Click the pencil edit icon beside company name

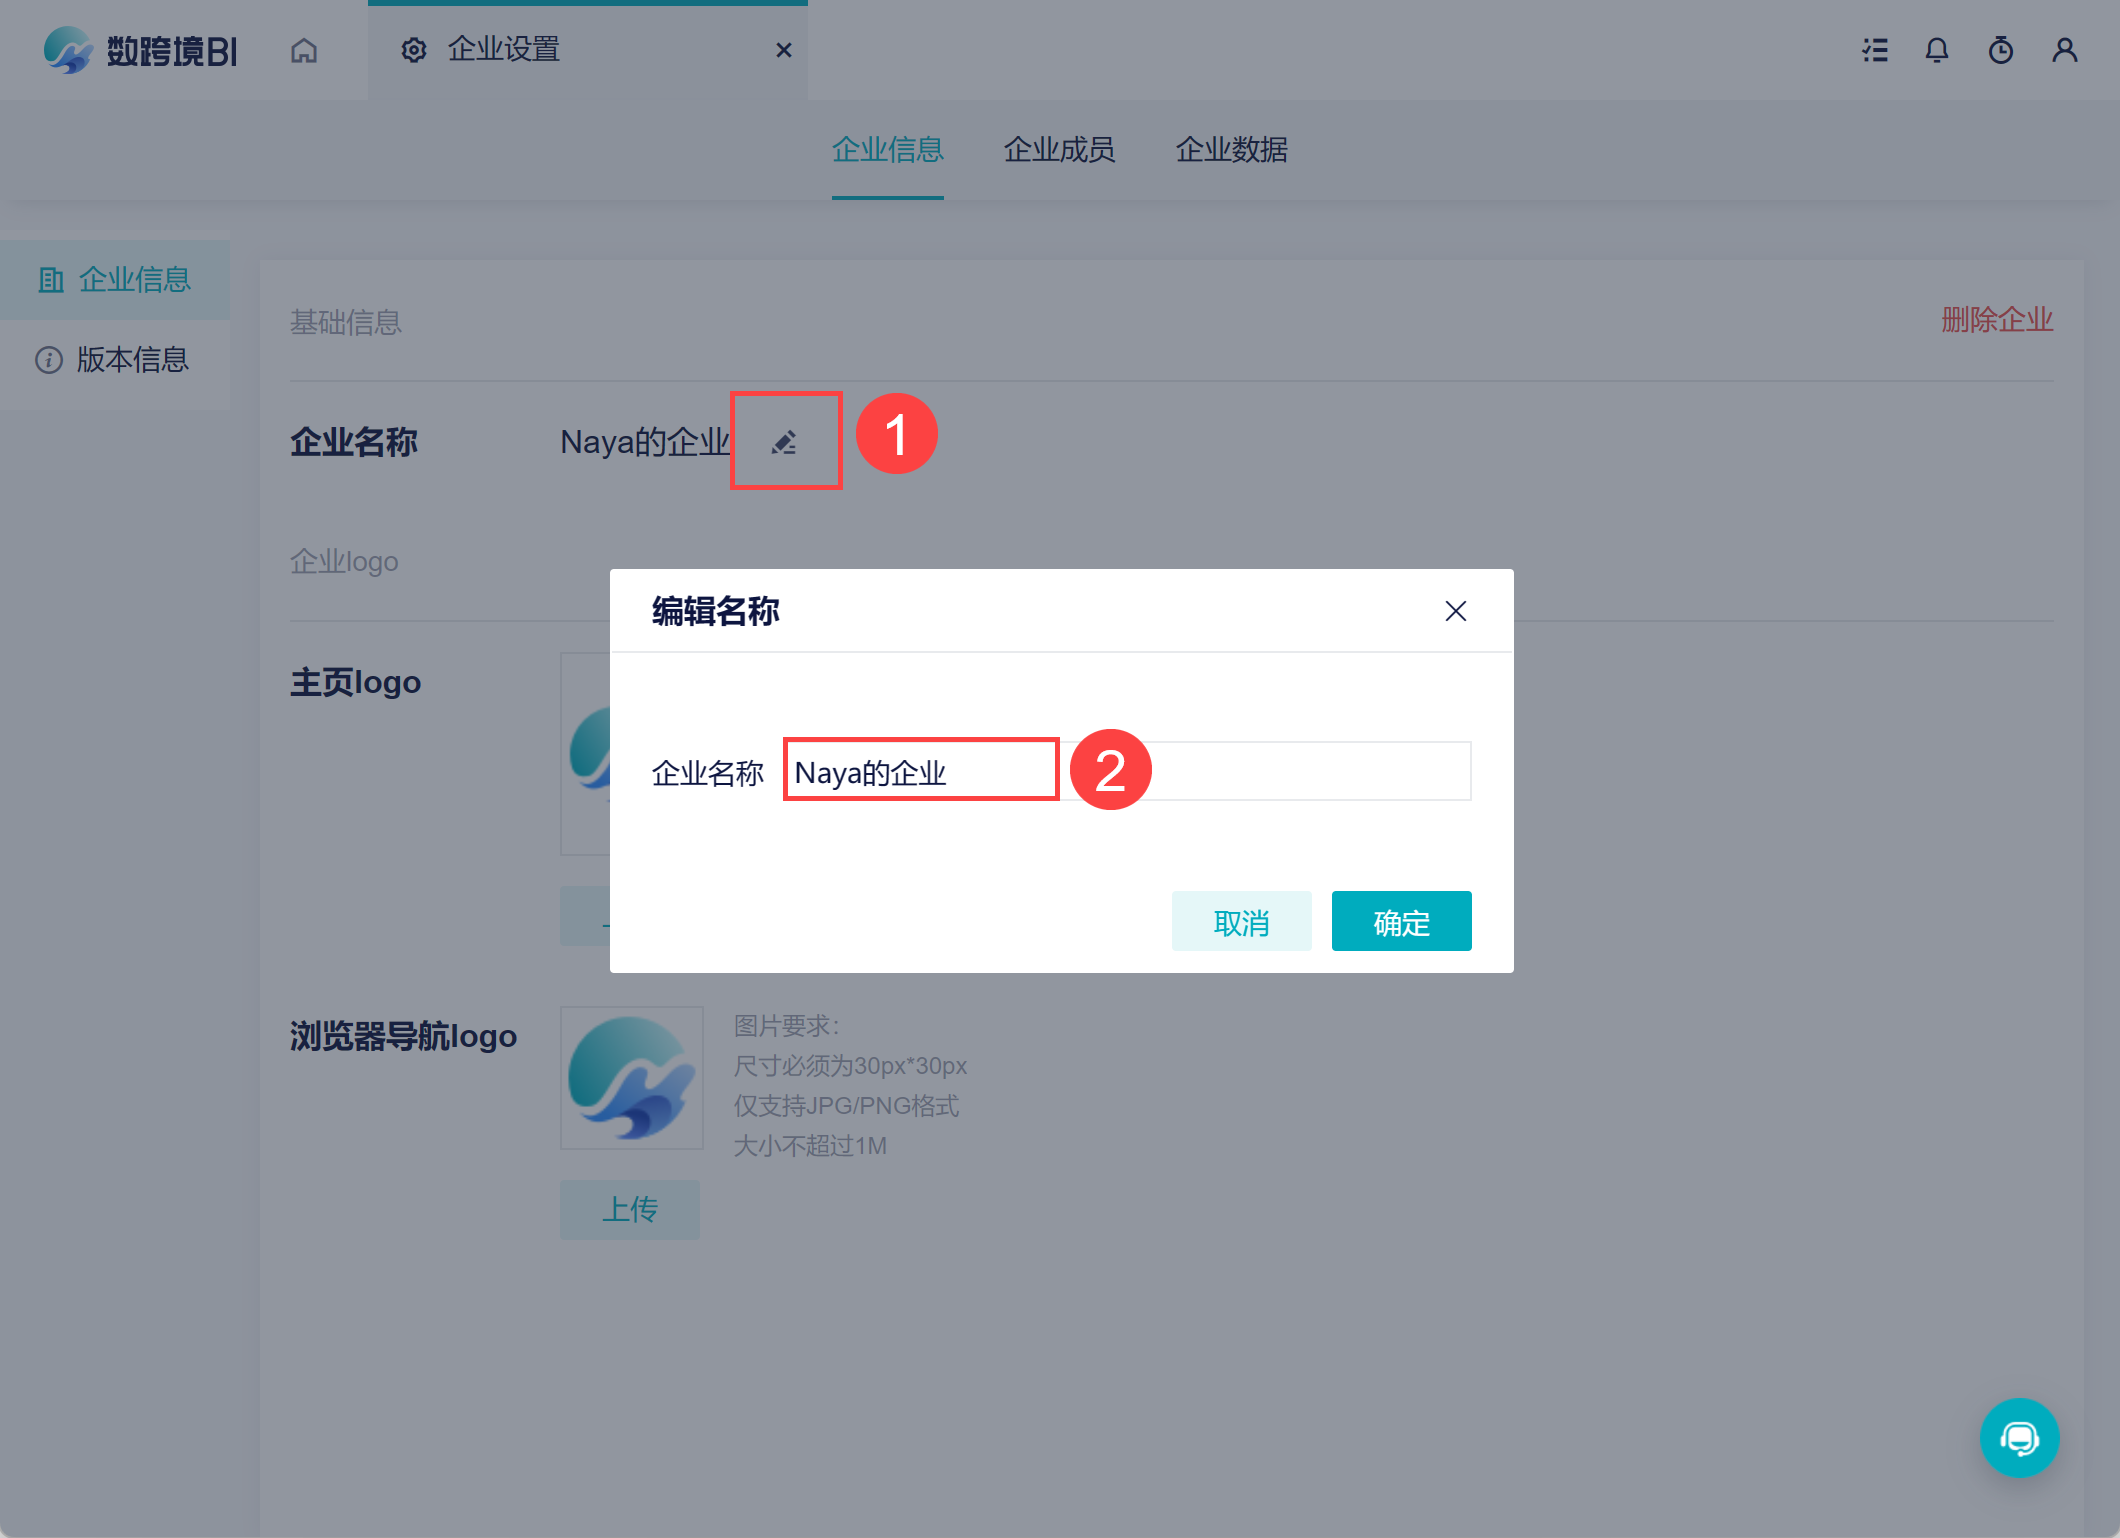(784, 442)
